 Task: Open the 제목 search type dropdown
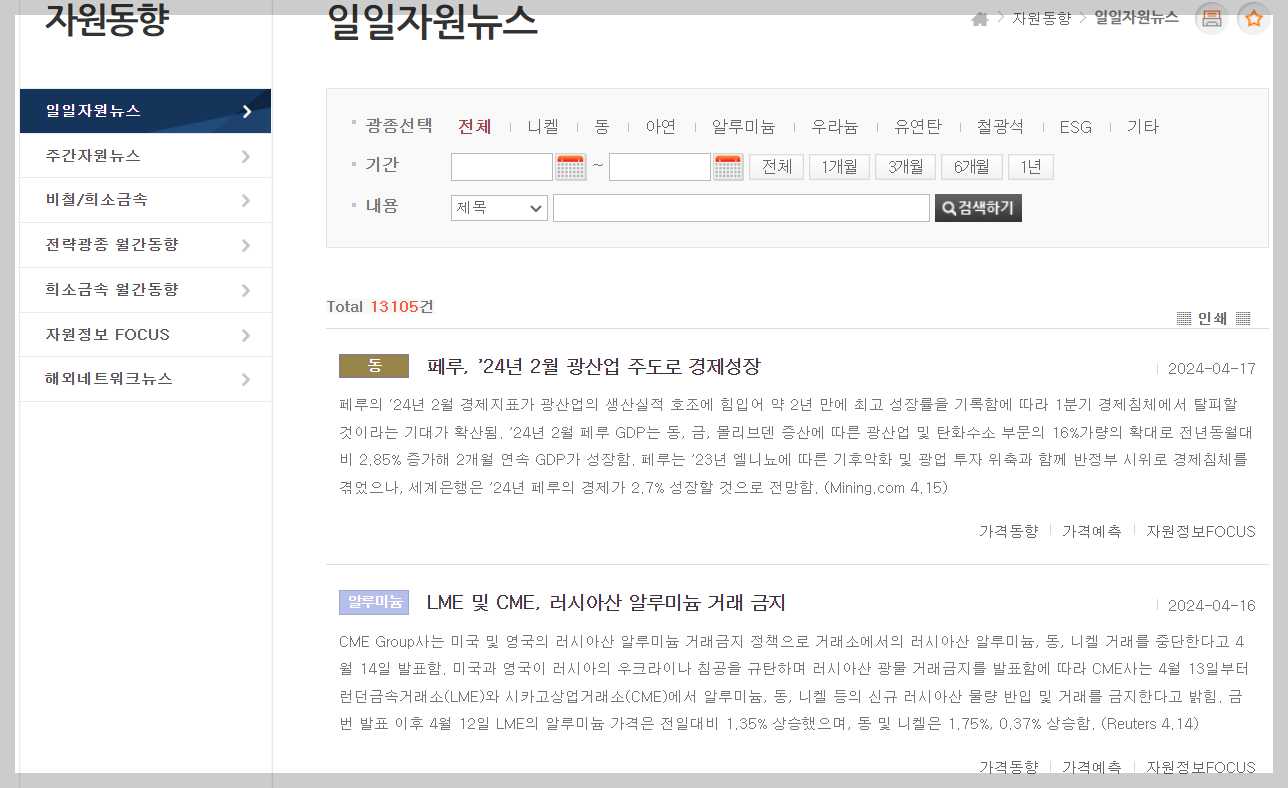(499, 208)
